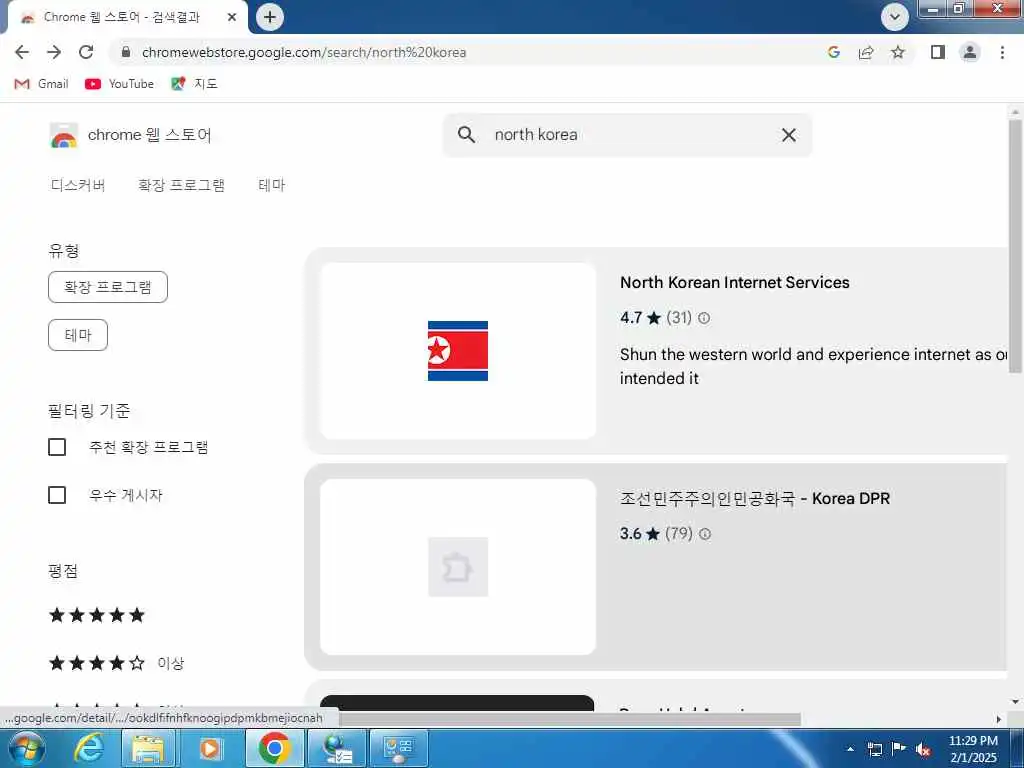The image size is (1024, 768).
Task: Close the Chrome web store tab
Action: (x=232, y=17)
